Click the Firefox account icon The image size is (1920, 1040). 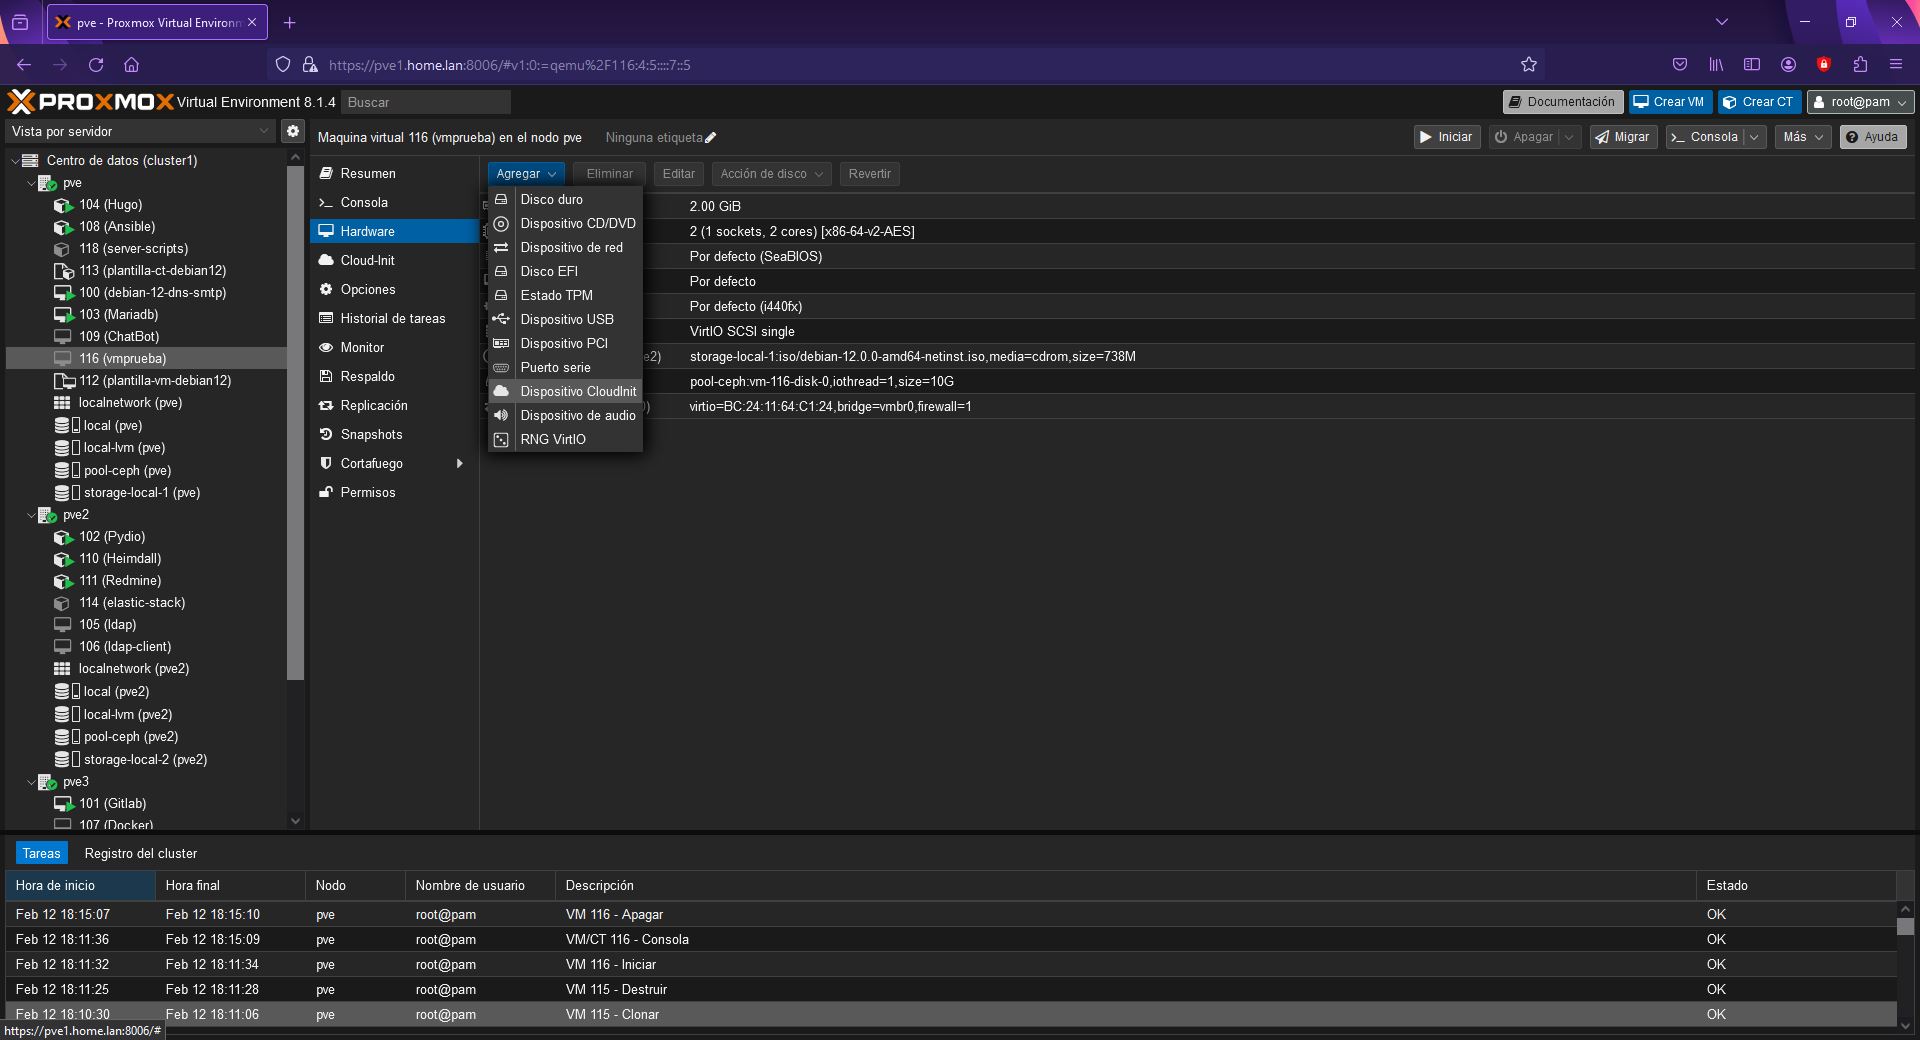click(1788, 65)
